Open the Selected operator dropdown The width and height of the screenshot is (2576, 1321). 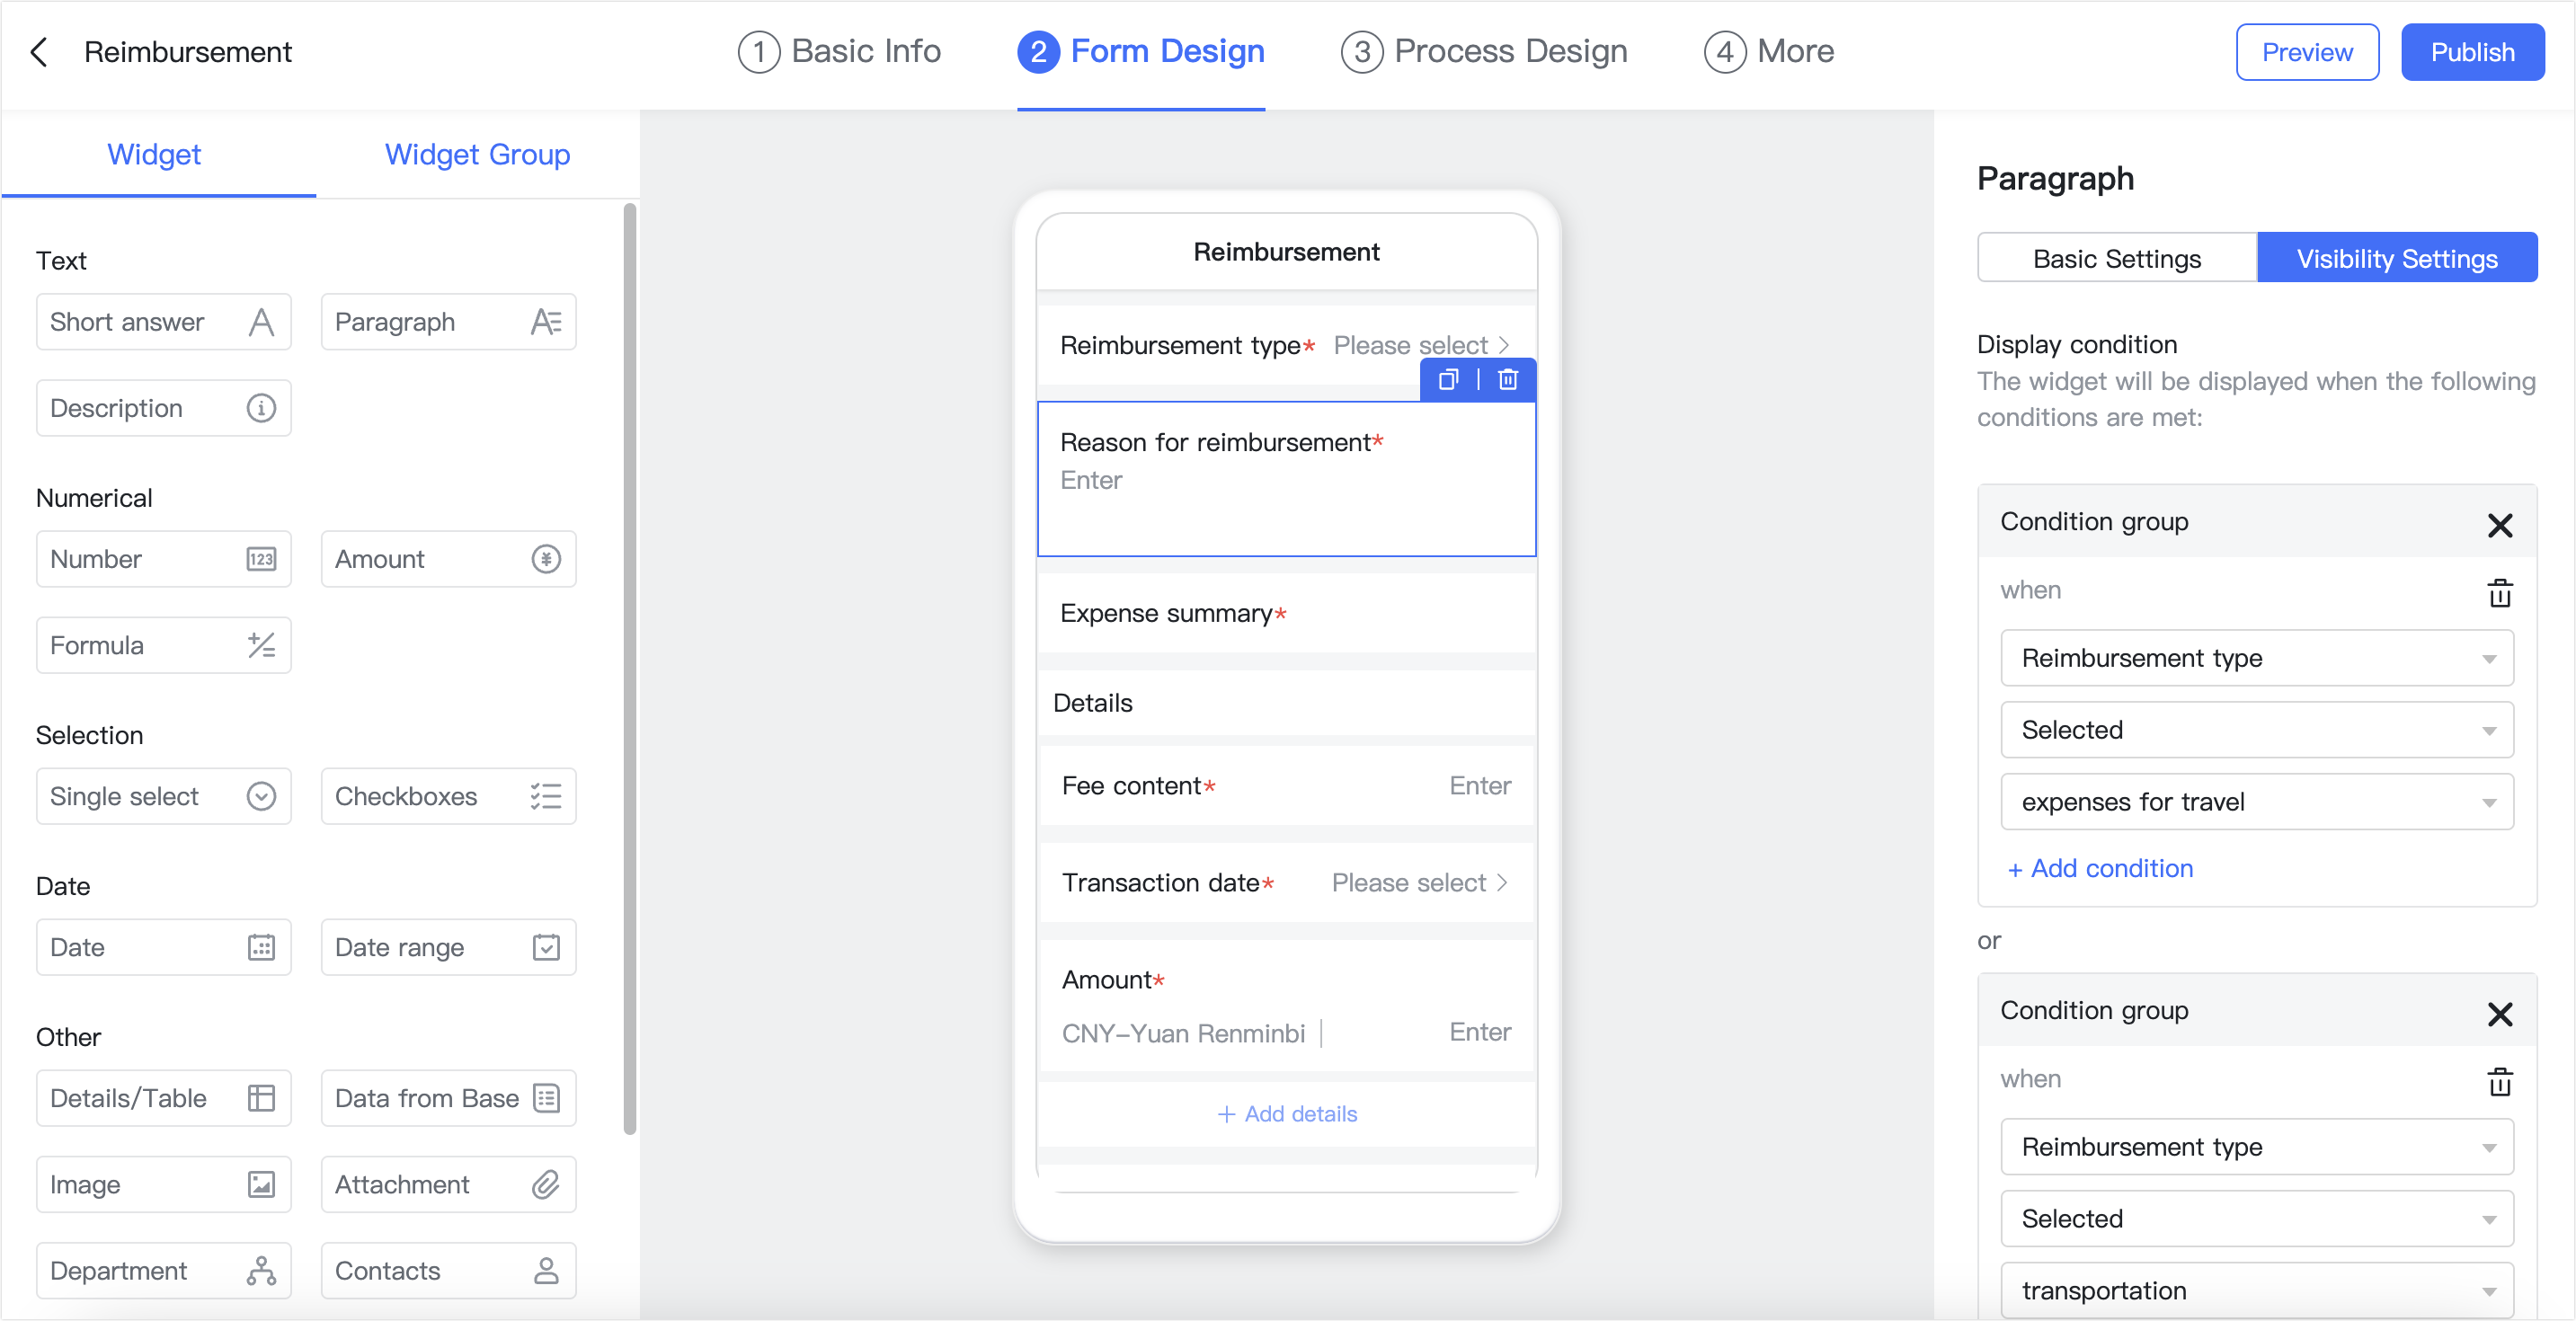2256,730
